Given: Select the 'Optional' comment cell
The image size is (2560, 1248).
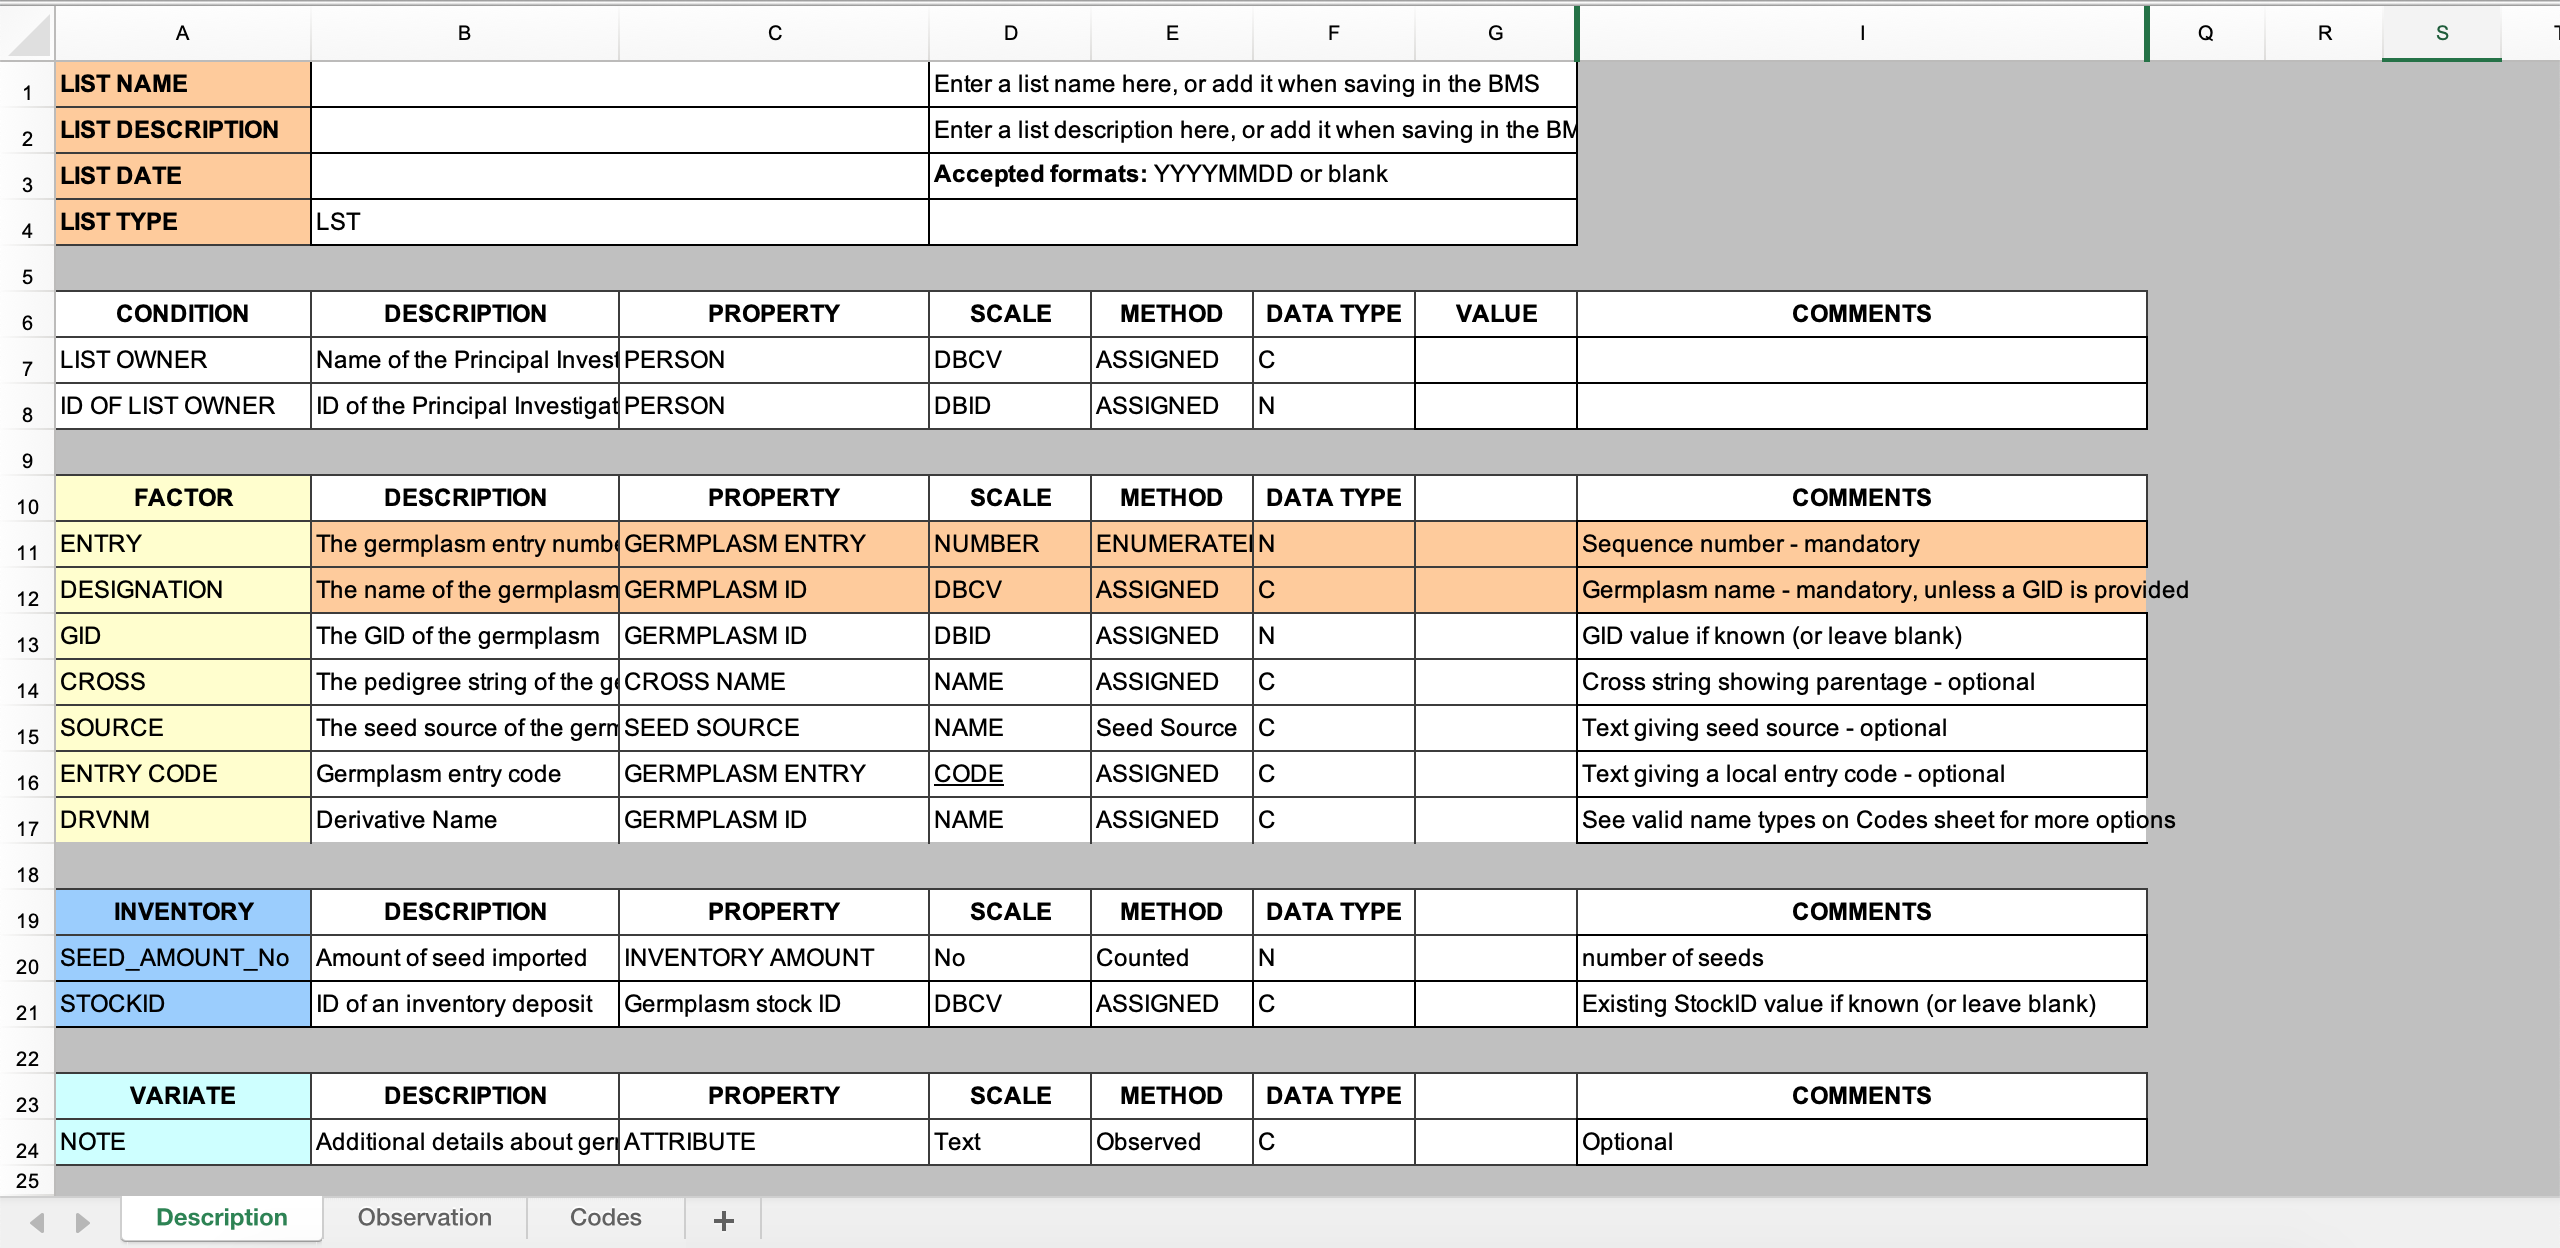Looking at the screenshot, I should tap(1862, 1142).
